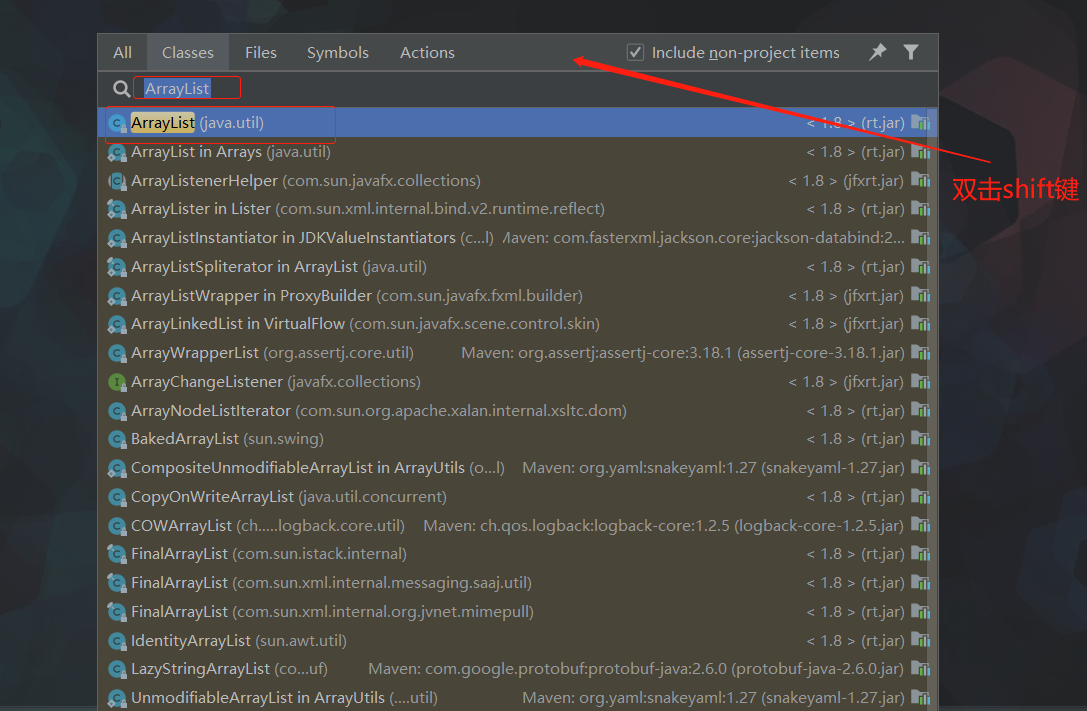Click class icon beside BakedArrayList
1087x711 pixels.
pyautogui.click(x=117, y=439)
